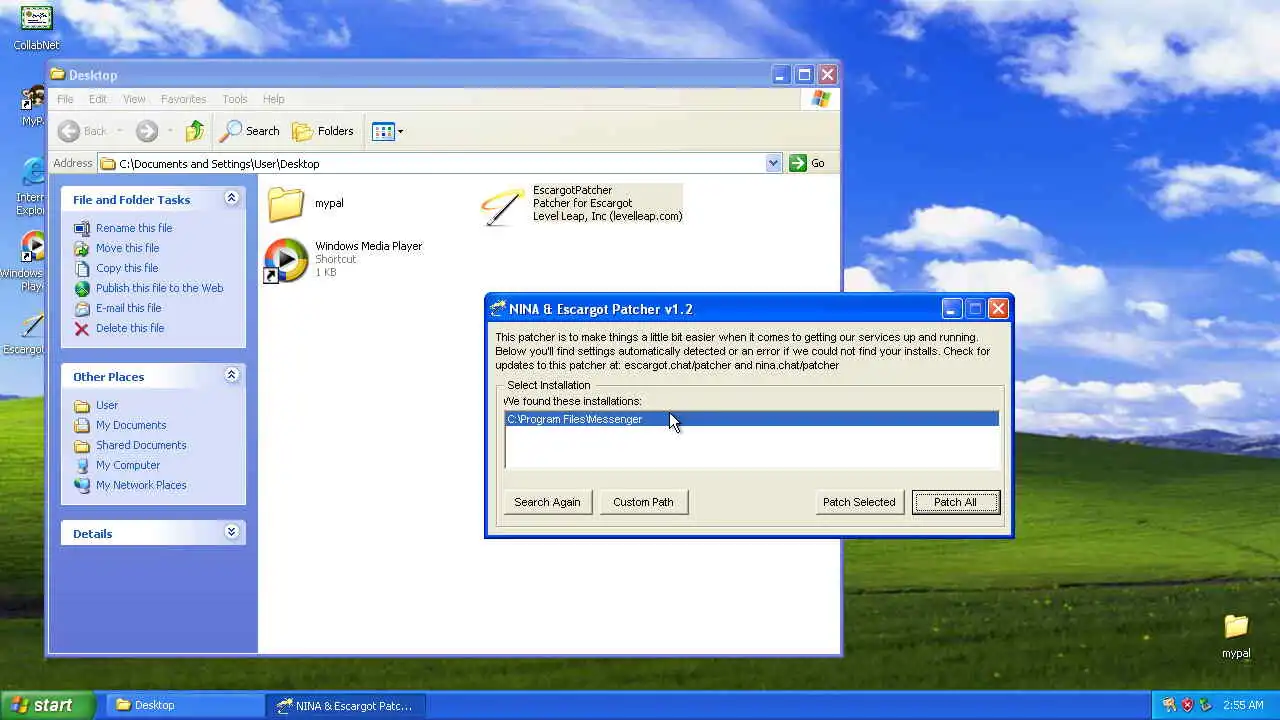This screenshot has width=1280, height=720.
Task: Click the tray icon beside the clock
Action: (x=1205, y=705)
